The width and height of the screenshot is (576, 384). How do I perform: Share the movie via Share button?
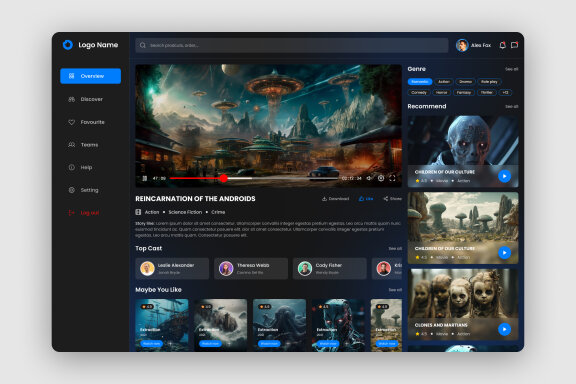[393, 199]
